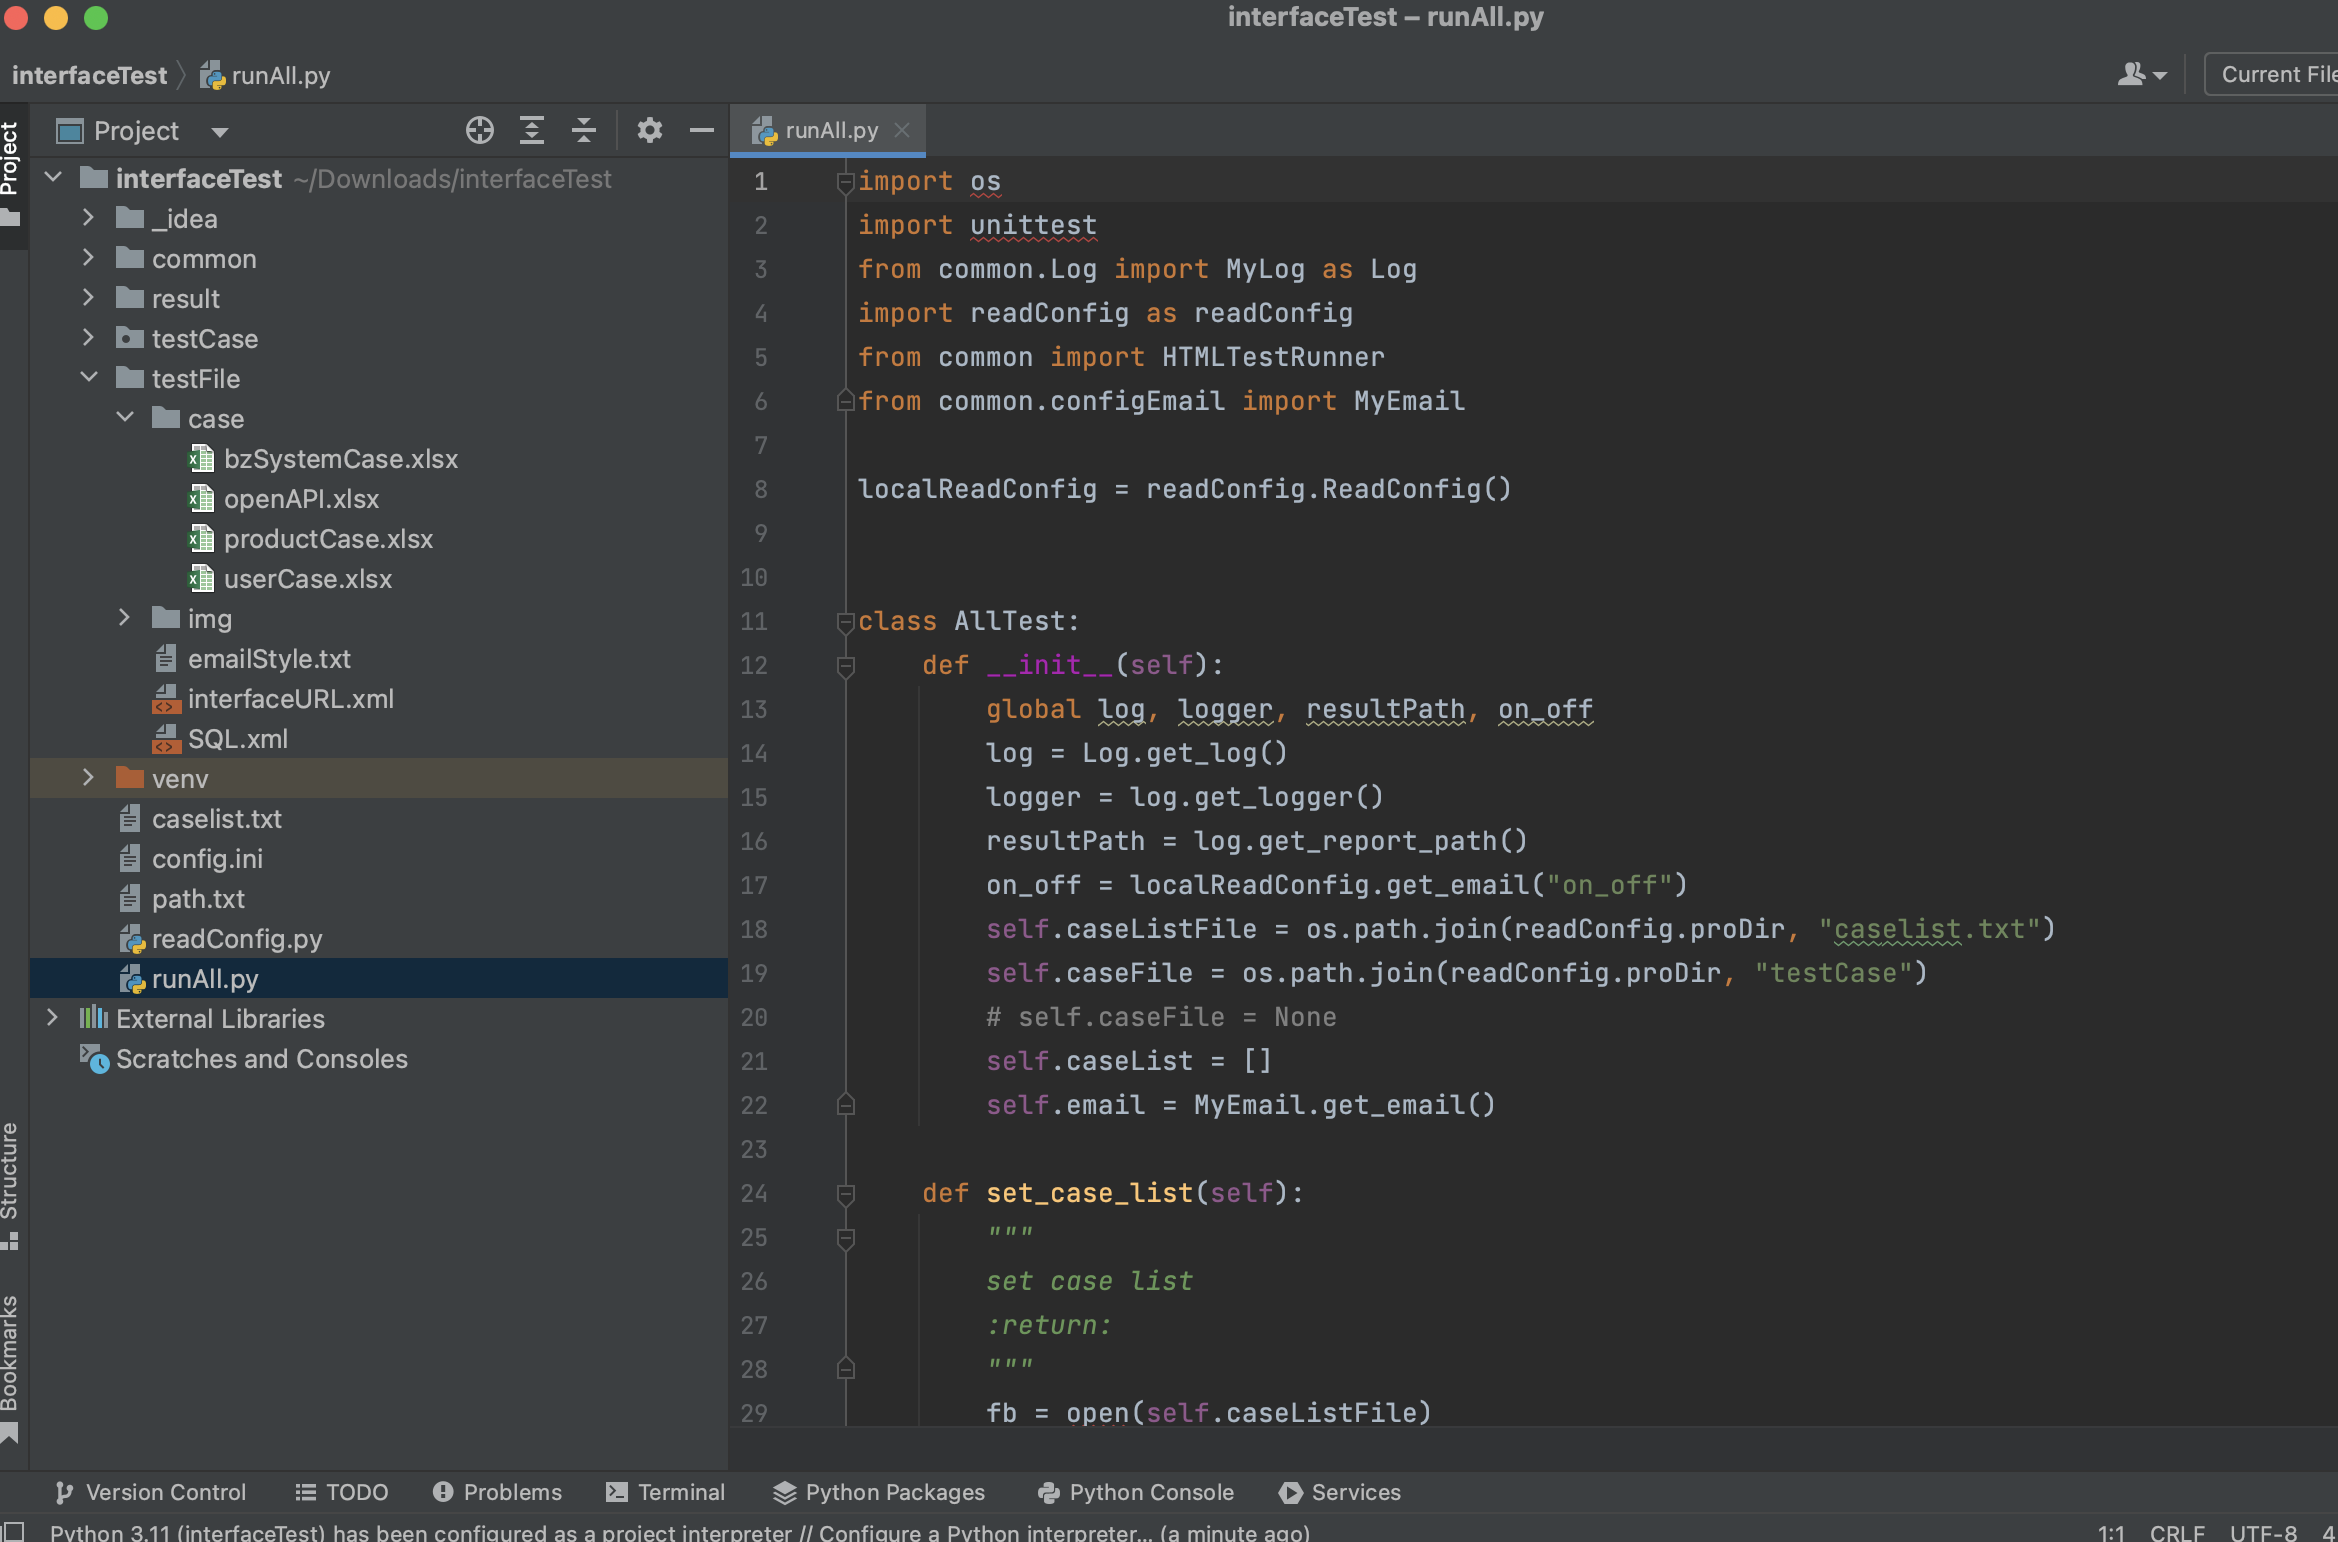Image resolution: width=2338 pixels, height=1542 pixels.
Task: Toggle fold marker at line 1 imports
Action: (845, 182)
